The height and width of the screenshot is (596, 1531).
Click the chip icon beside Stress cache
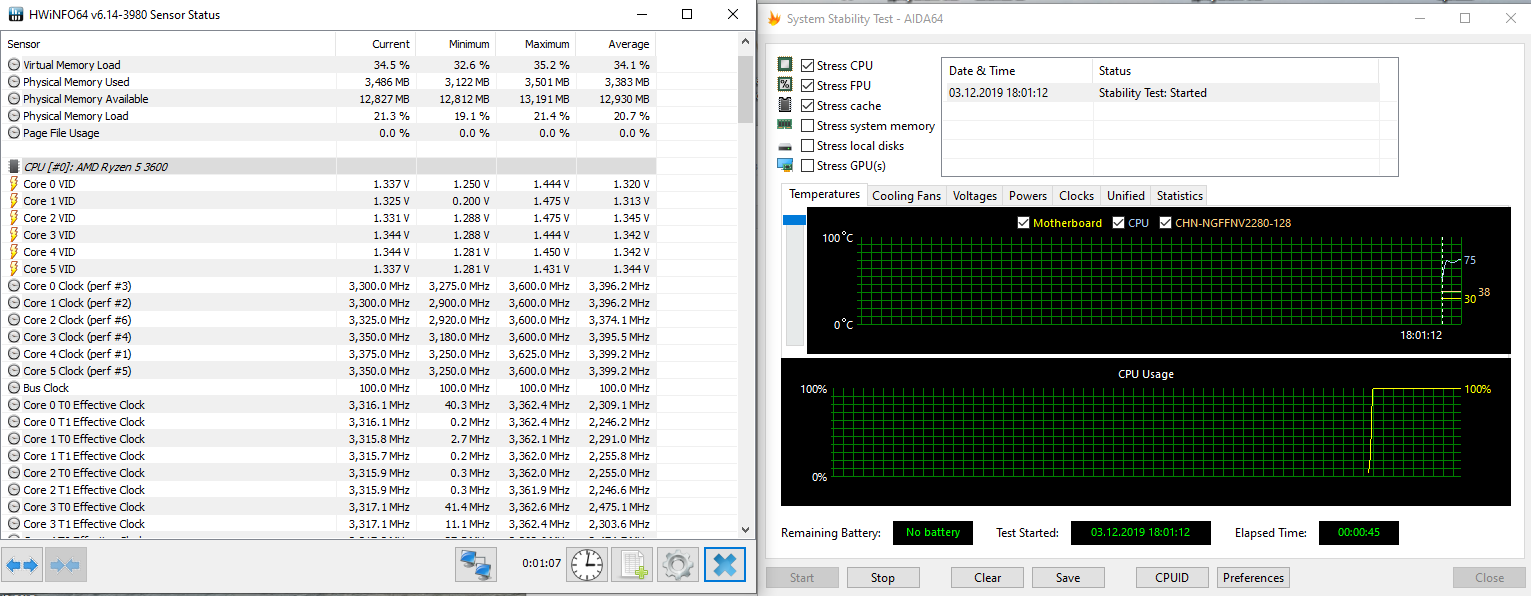pyautogui.click(x=785, y=105)
